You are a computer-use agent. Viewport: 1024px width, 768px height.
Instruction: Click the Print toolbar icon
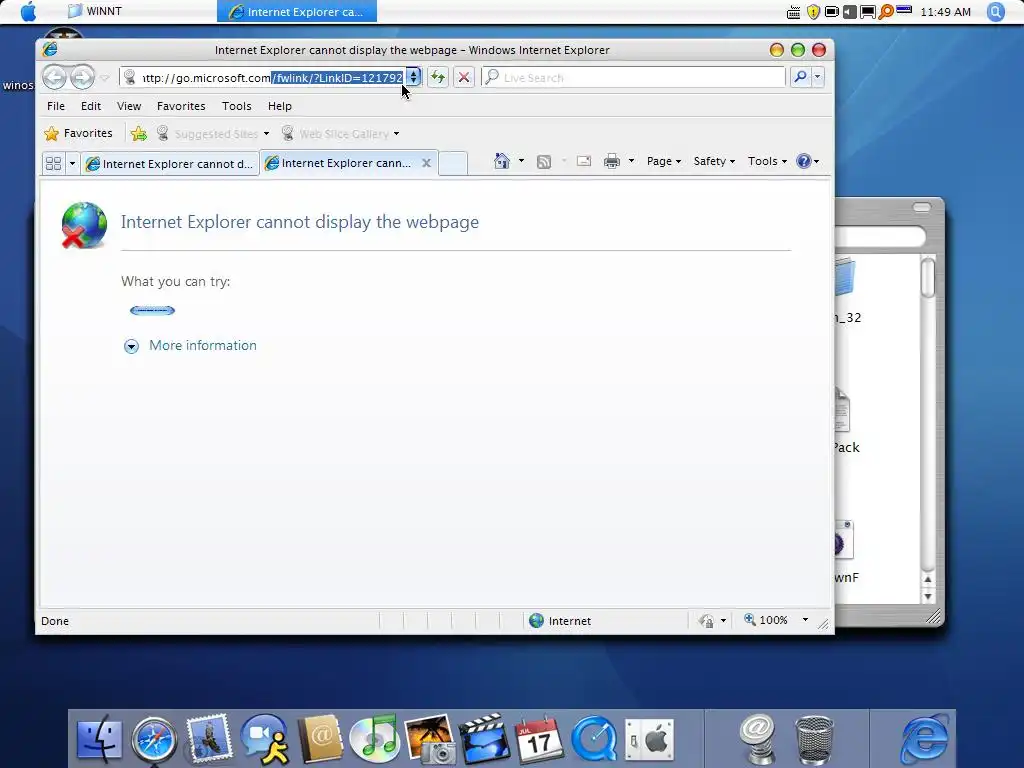611,161
